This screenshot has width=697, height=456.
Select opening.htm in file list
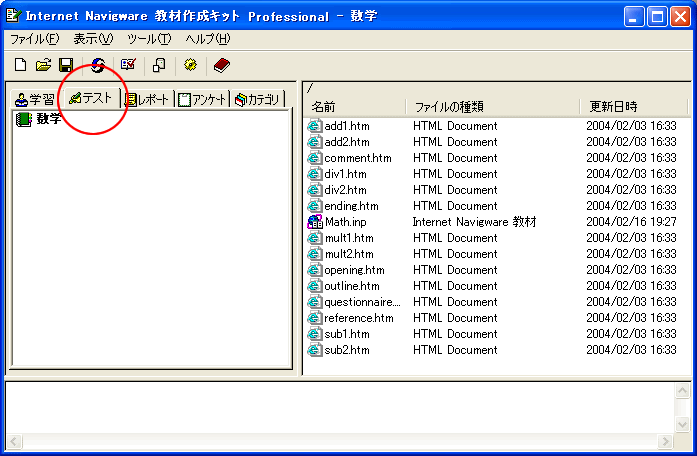(x=354, y=270)
